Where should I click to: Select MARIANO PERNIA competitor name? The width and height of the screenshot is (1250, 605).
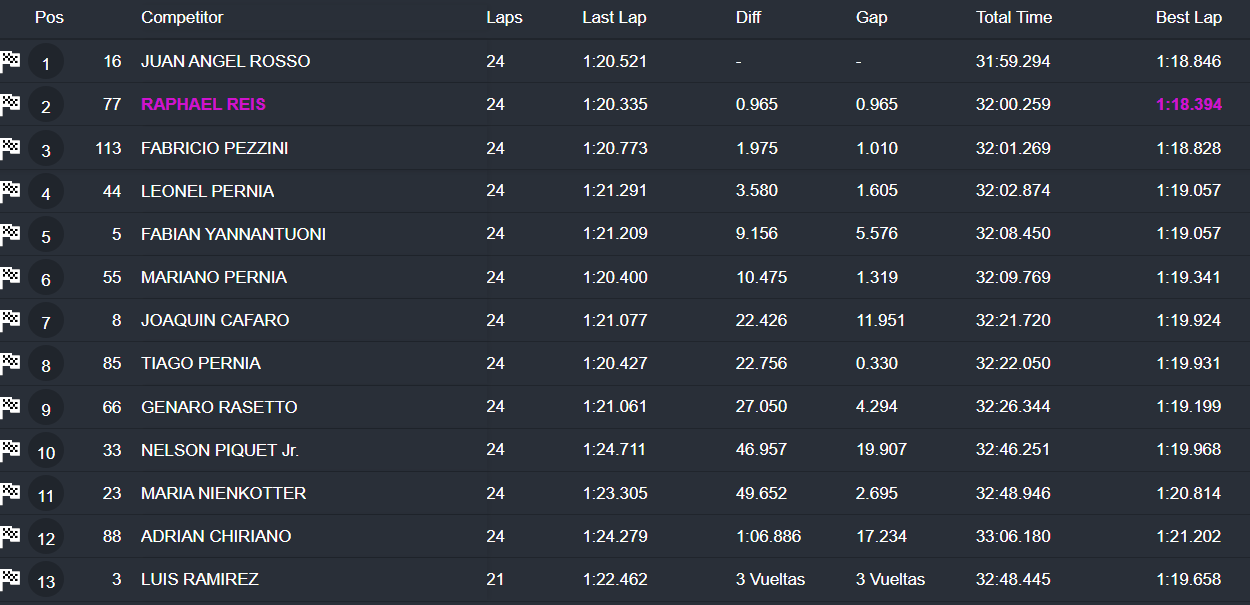[x=213, y=277]
